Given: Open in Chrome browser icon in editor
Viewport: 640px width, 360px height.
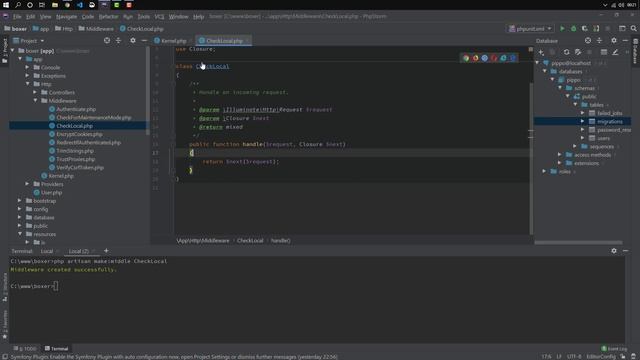Looking at the screenshot, I should point(466,58).
